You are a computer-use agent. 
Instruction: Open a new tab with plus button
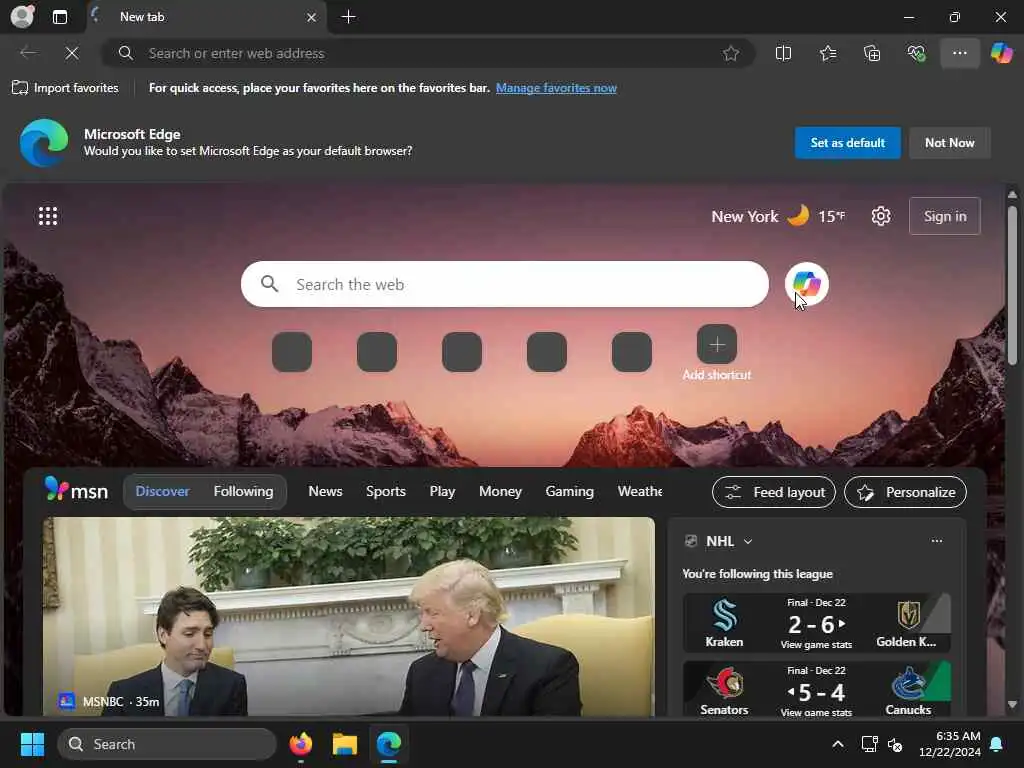click(x=349, y=17)
